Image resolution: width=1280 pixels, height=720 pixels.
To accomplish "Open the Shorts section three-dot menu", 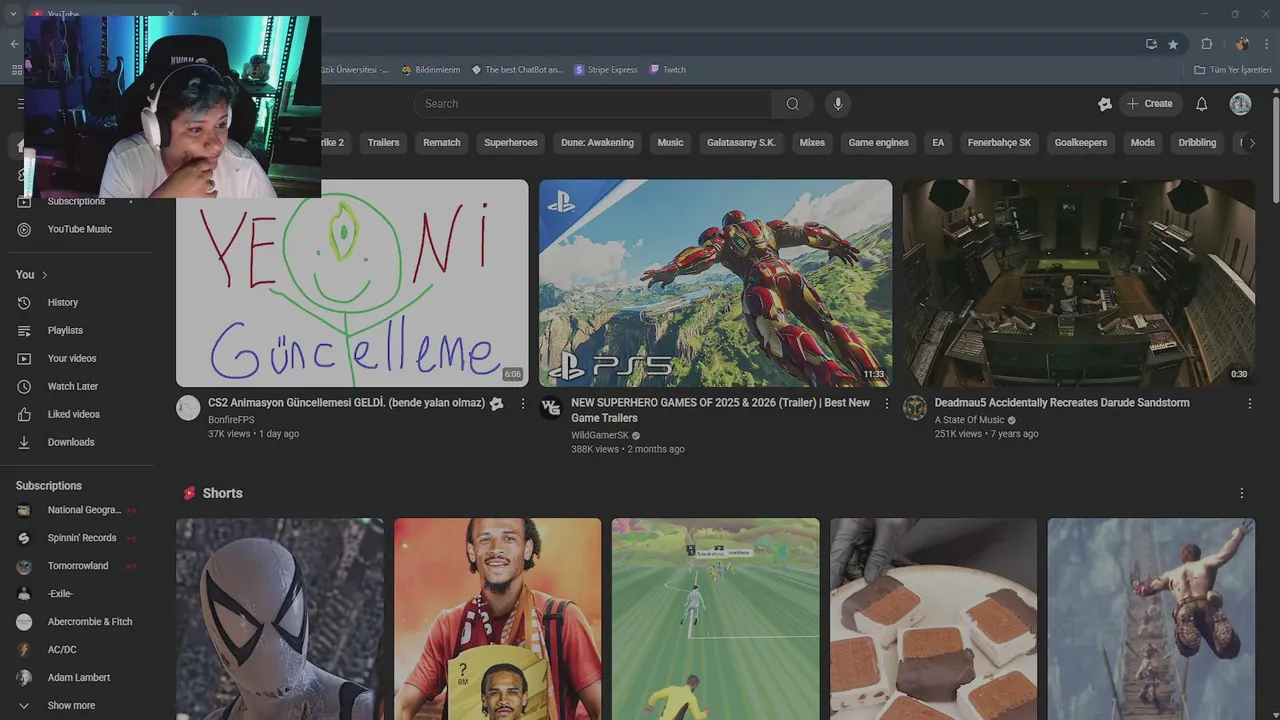I will pyautogui.click(x=1242, y=493).
